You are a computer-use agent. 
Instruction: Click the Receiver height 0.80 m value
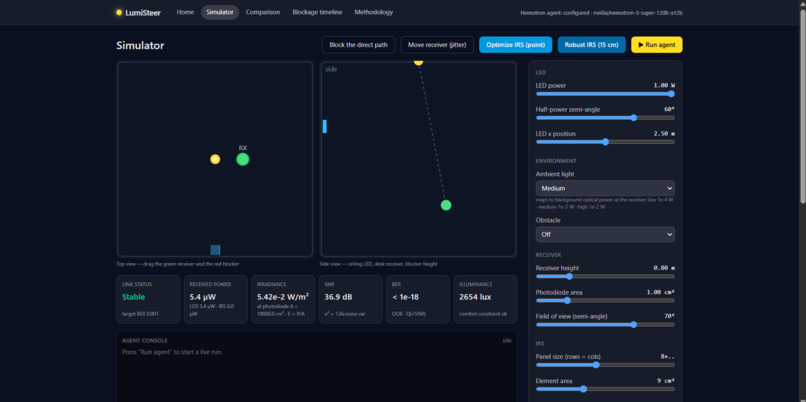[664, 268]
